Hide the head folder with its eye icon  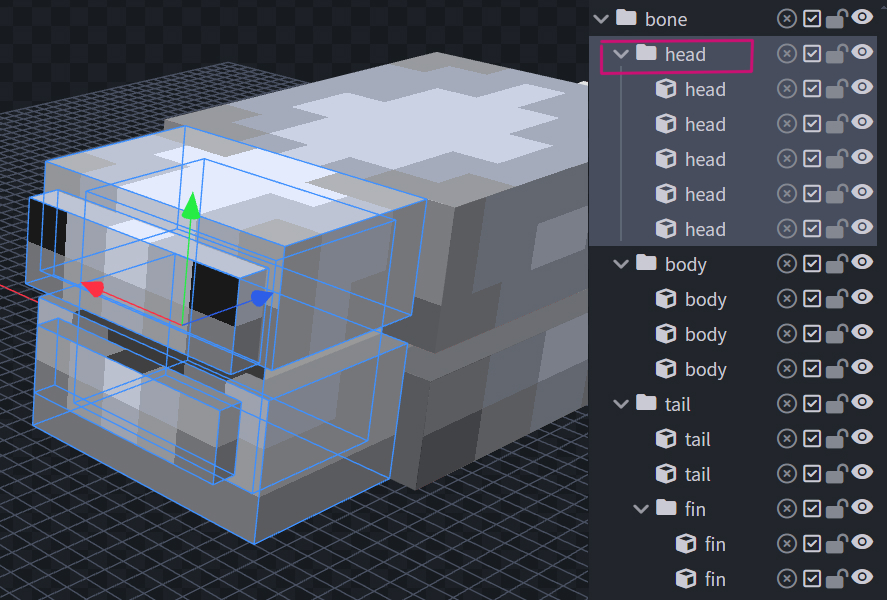(862, 52)
